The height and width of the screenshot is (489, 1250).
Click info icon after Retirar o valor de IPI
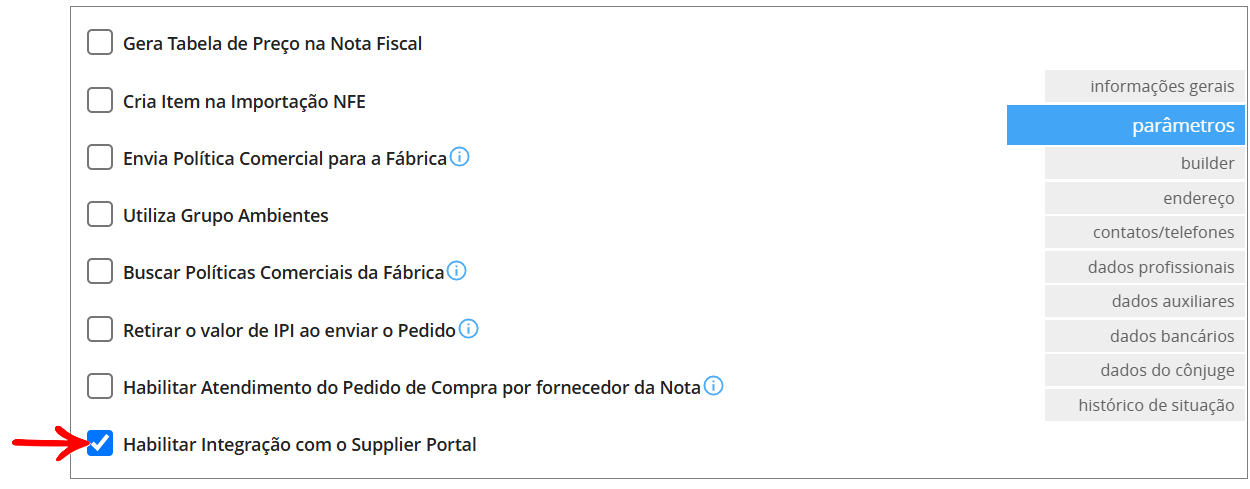[468, 328]
